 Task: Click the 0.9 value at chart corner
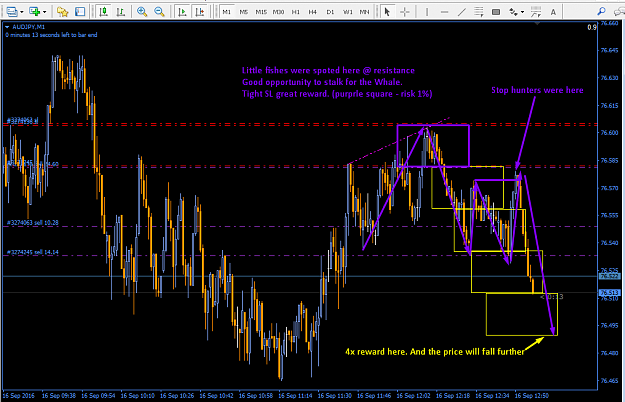pyautogui.click(x=592, y=27)
